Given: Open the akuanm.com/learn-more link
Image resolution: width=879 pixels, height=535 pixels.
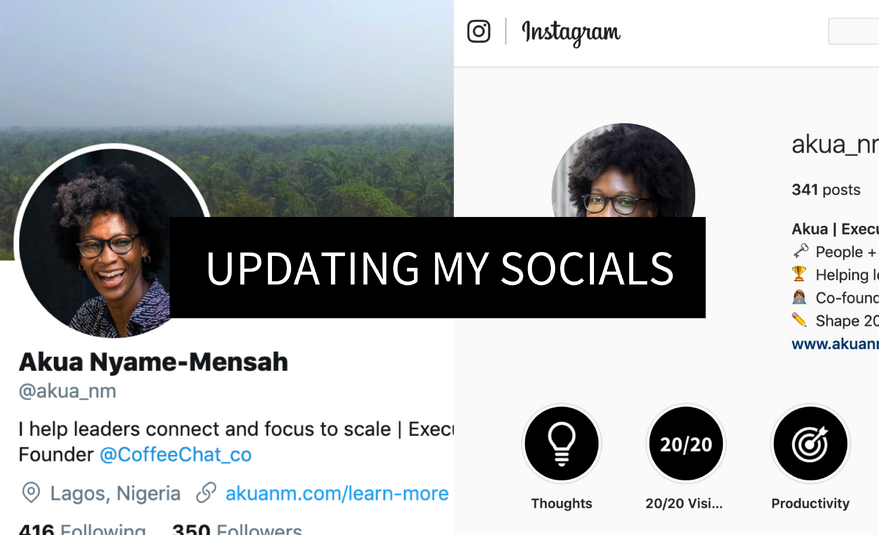Looking at the screenshot, I should (x=337, y=494).
